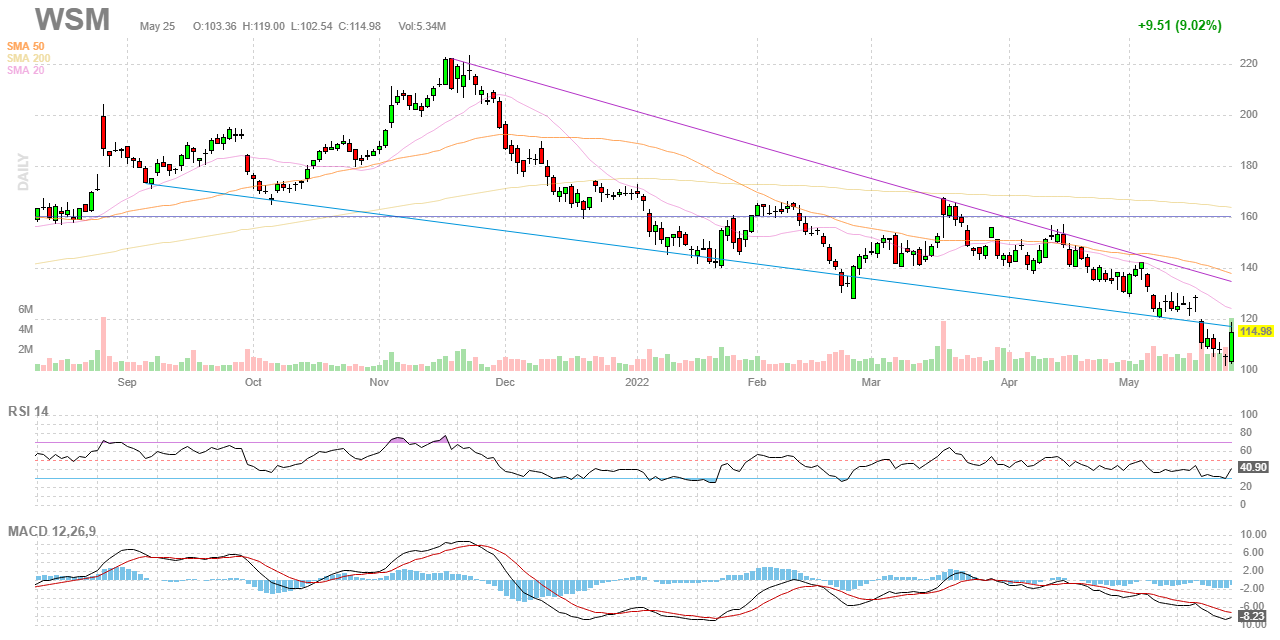Viewport: 1280px width, 640px height.
Task: Click the 220 price axis label
Action: 1248,63
